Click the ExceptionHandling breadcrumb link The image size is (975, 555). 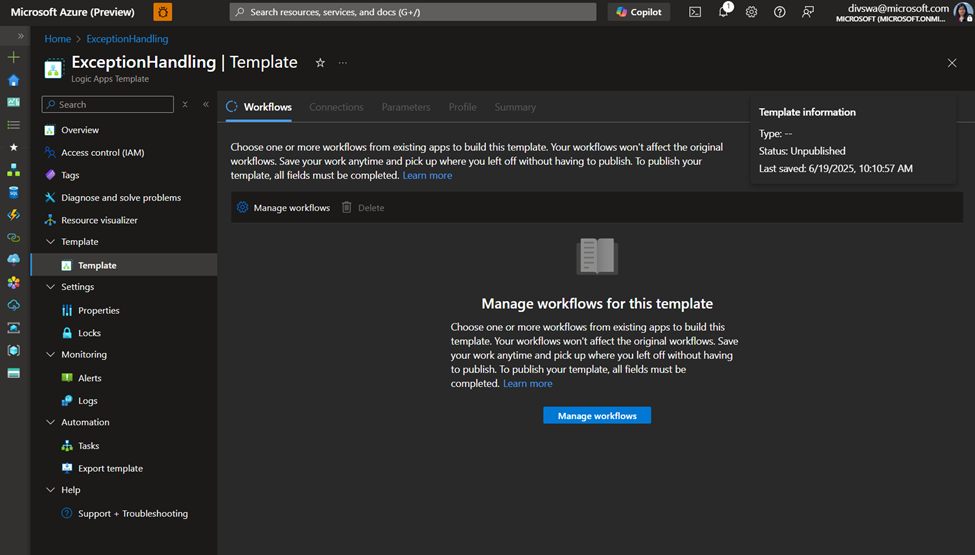click(x=127, y=39)
